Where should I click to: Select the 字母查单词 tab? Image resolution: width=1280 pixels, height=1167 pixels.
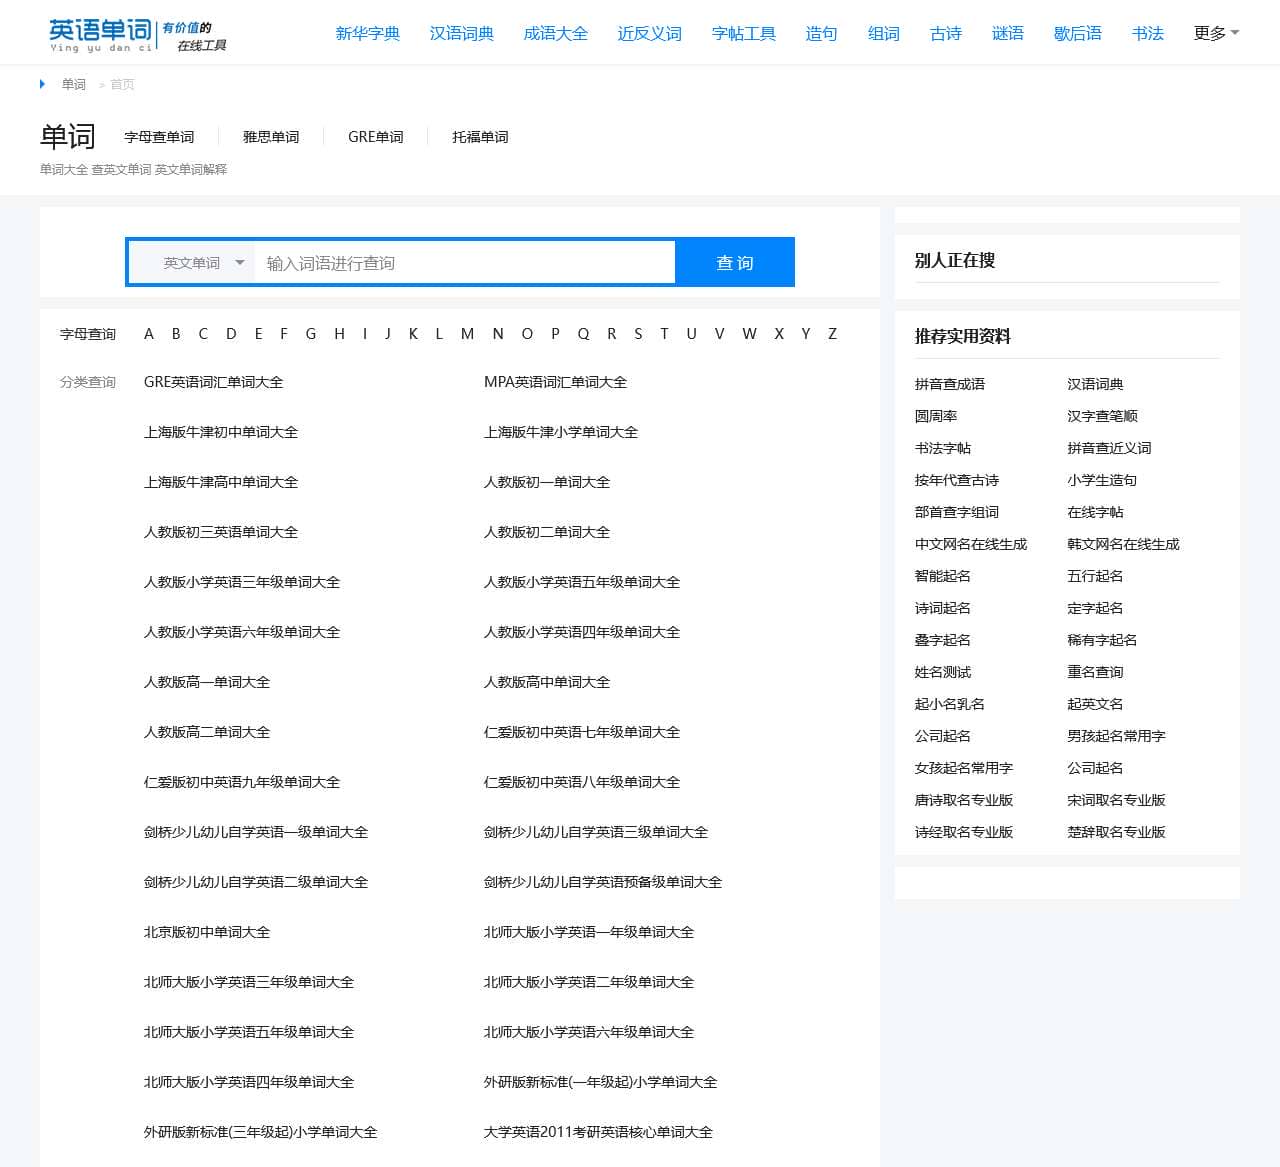point(159,137)
